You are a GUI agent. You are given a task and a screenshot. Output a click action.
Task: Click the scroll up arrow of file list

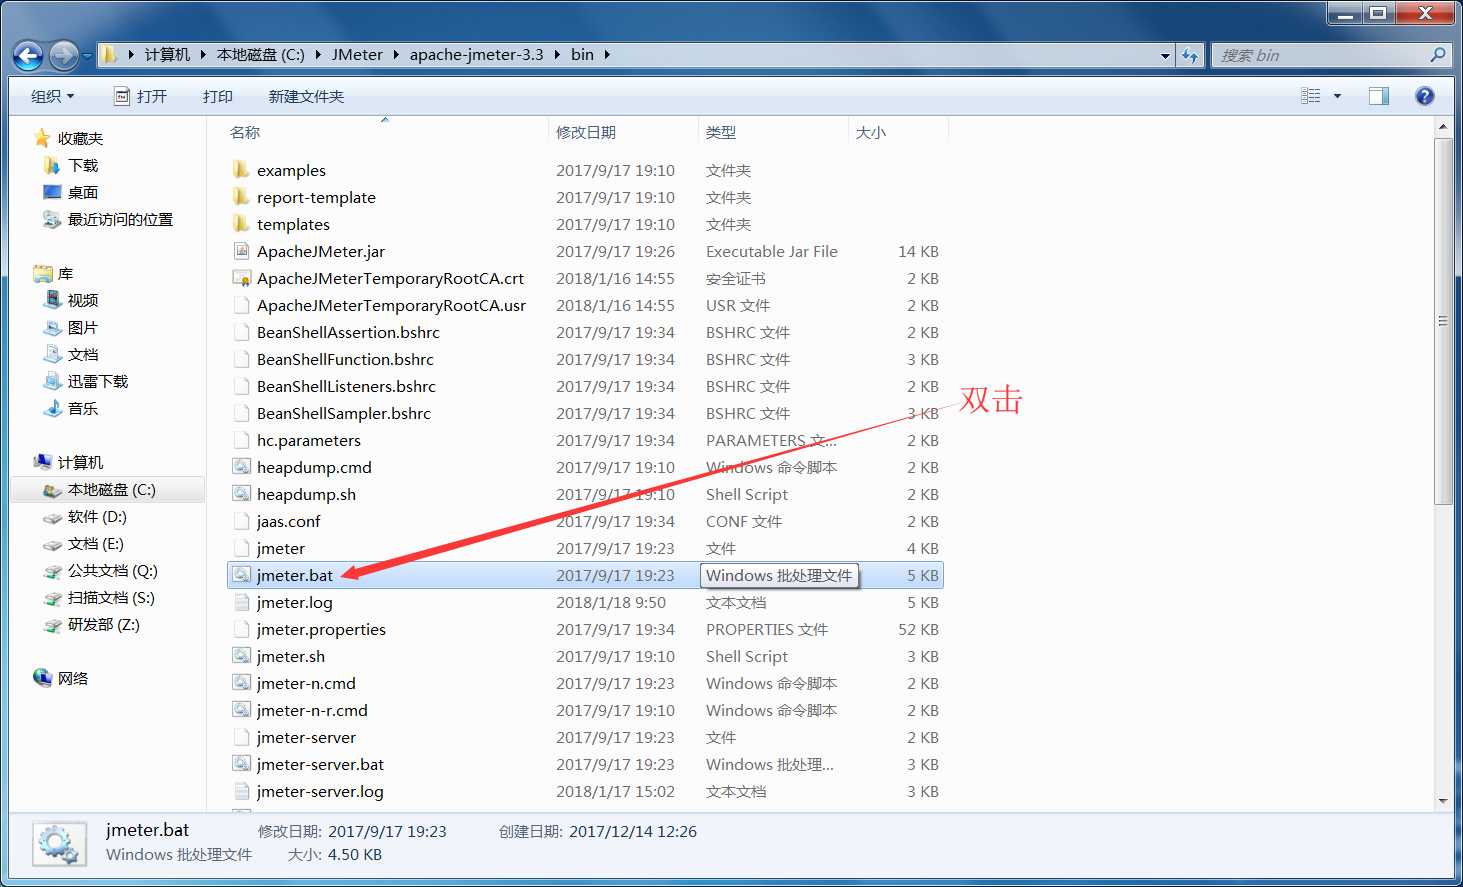1442,127
